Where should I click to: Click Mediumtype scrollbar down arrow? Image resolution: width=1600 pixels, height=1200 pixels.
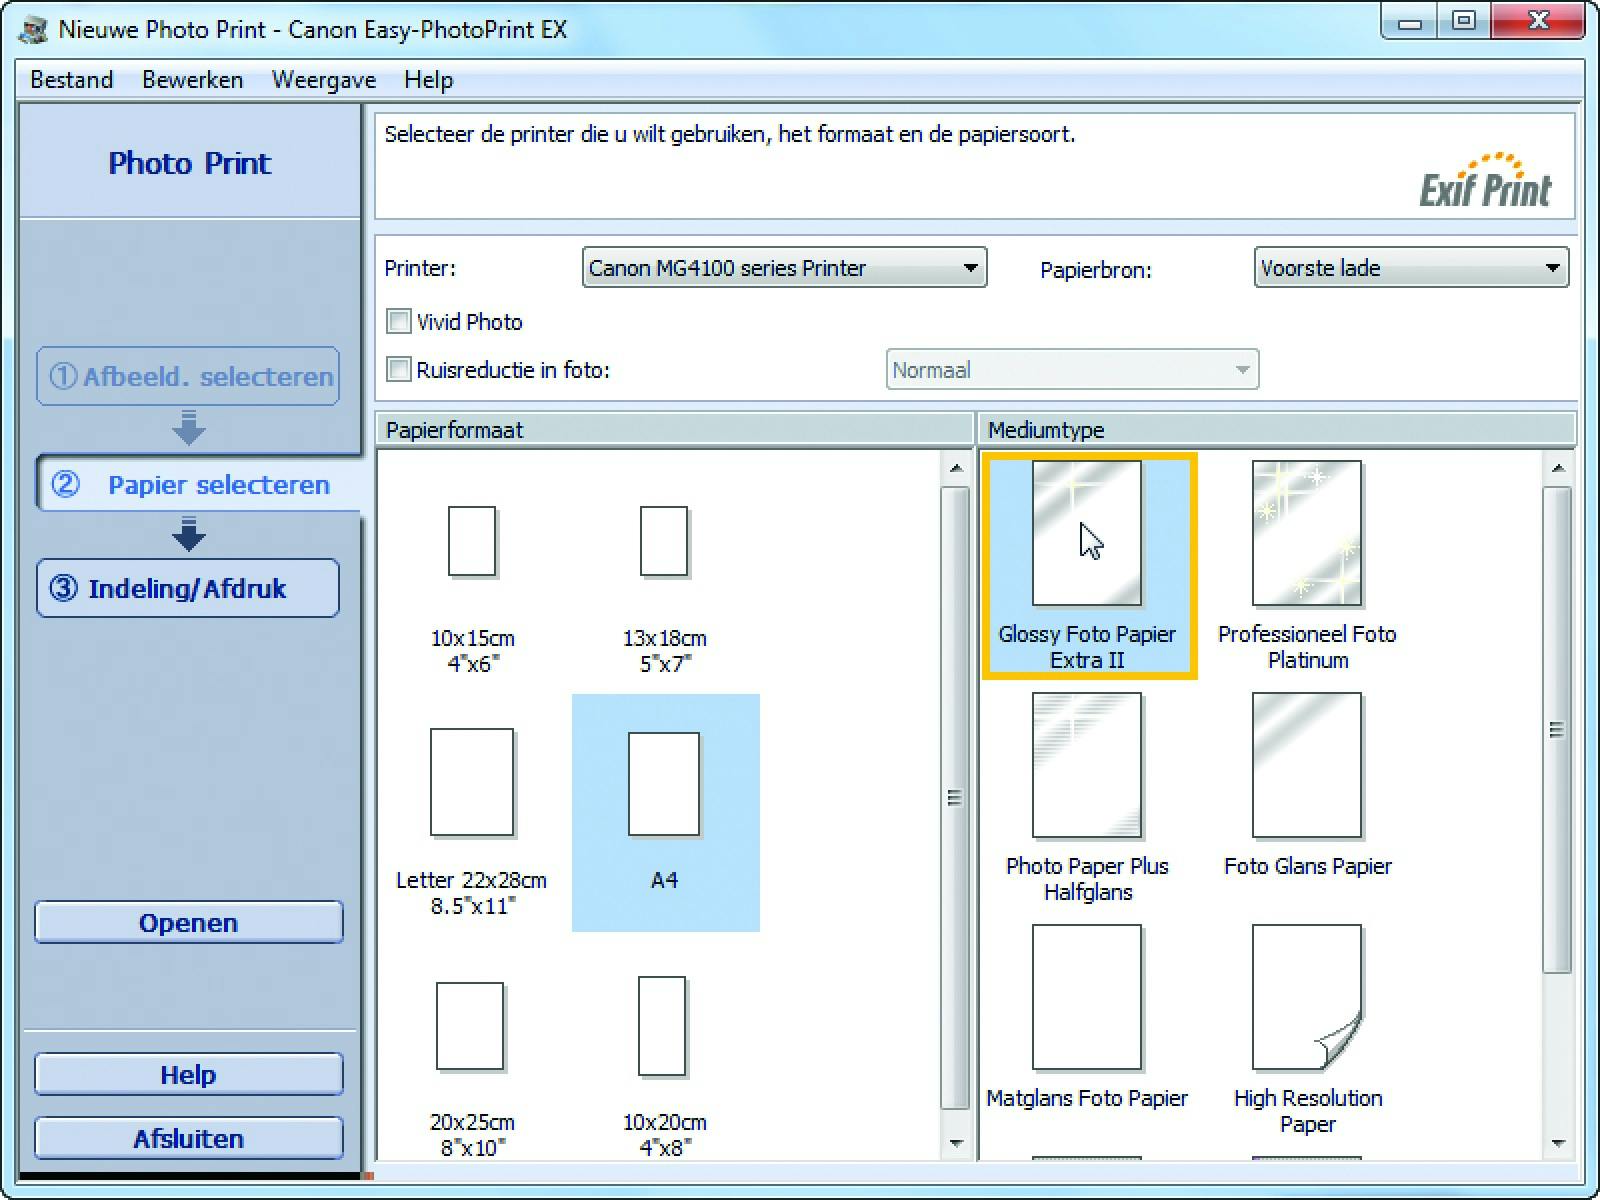point(1557,1143)
